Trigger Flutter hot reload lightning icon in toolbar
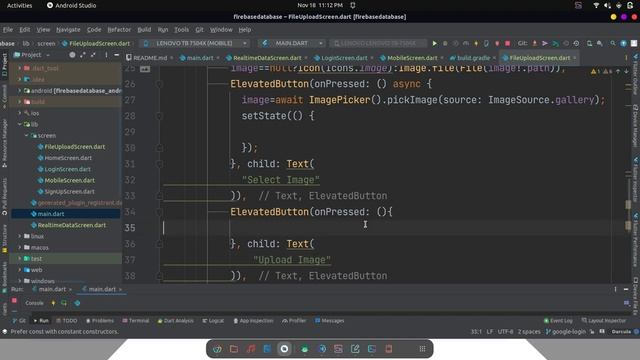This screenshot has width=640, height=360. [476, 43]
